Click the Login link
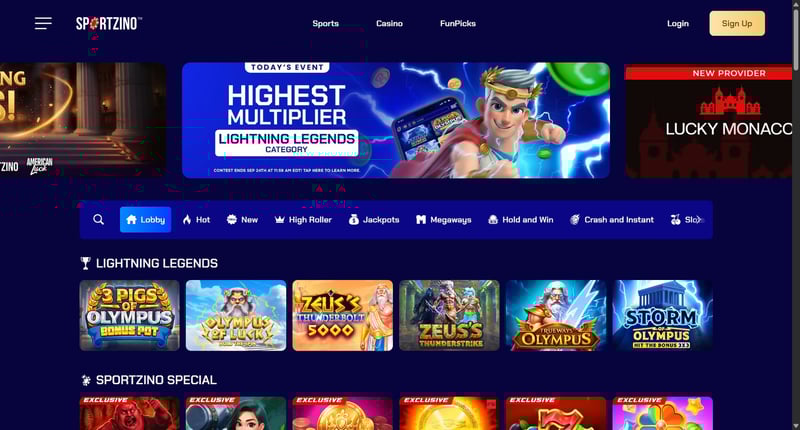The image size is (800, 430). 678,23
